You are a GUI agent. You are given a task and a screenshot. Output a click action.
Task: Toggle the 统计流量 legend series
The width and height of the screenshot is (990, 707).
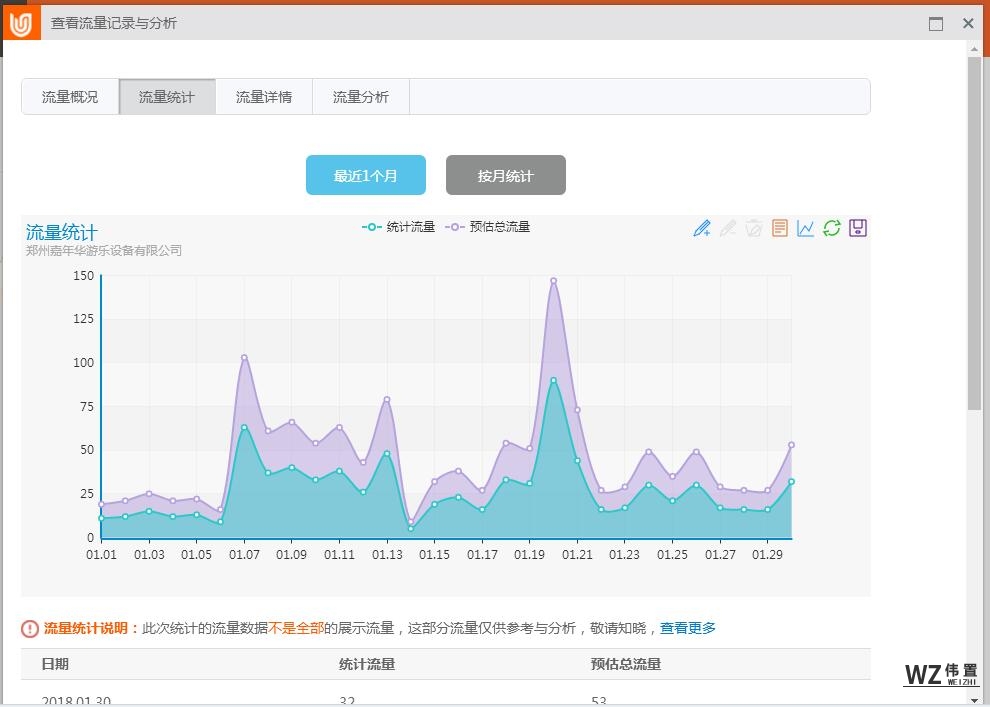(x=399, y=227)
